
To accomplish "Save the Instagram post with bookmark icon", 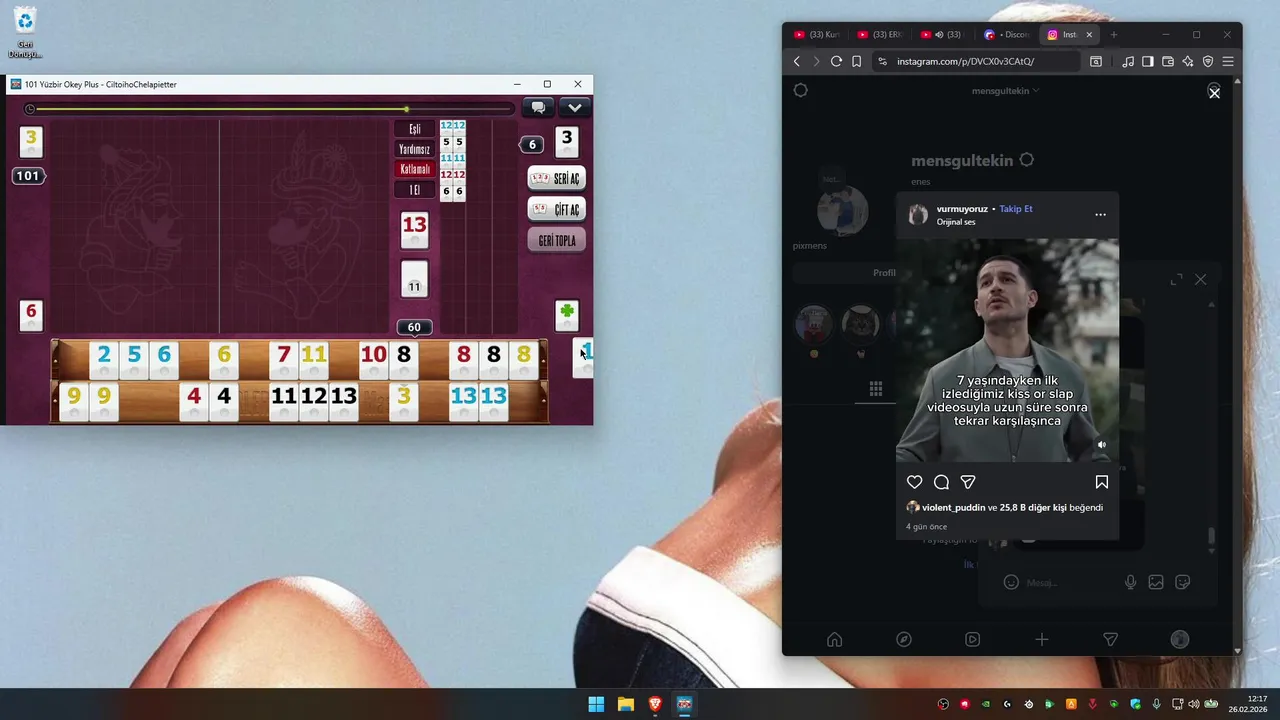I will click(1101, 482).
